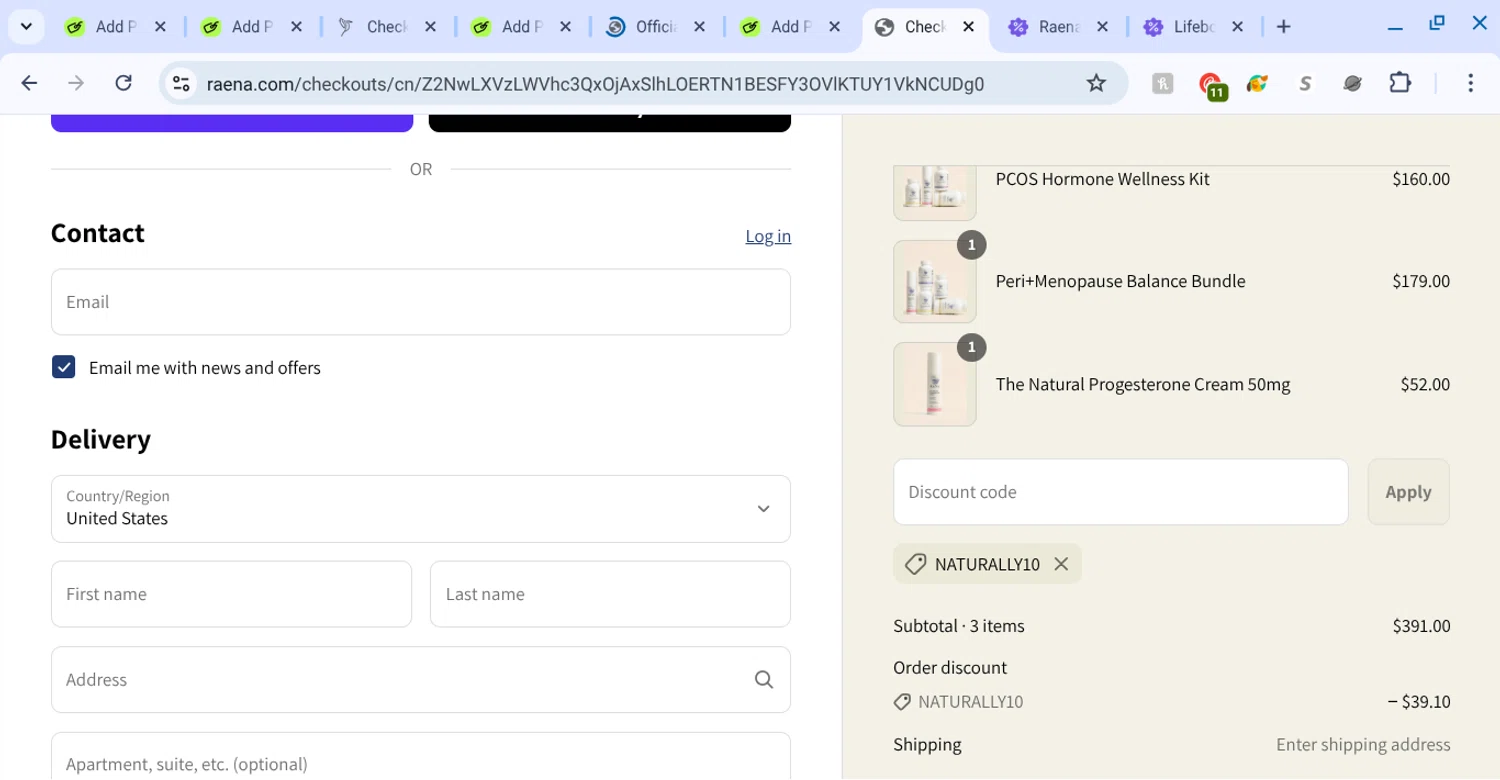
Task: Click the address search magnifier icon
Action: (764, 680)
